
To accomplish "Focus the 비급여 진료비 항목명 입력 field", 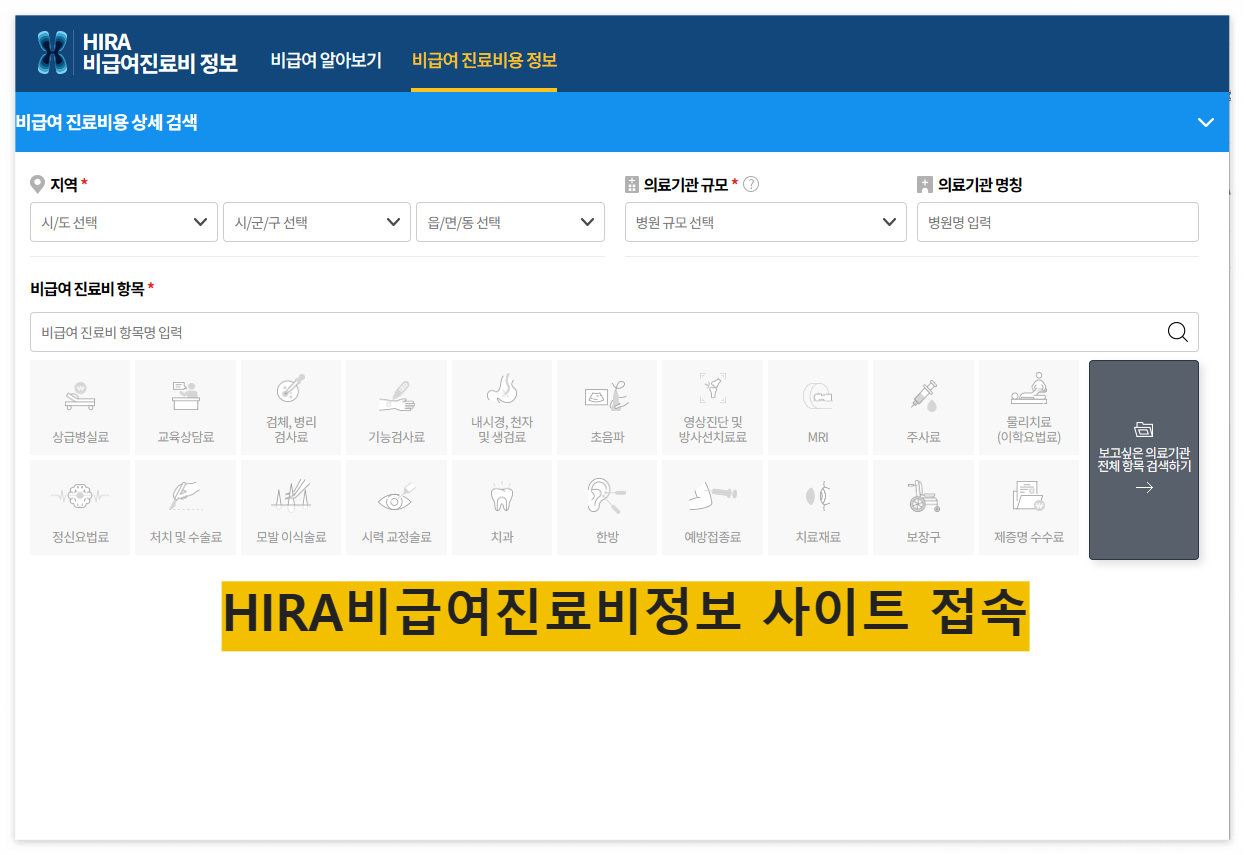I will 614,332.
